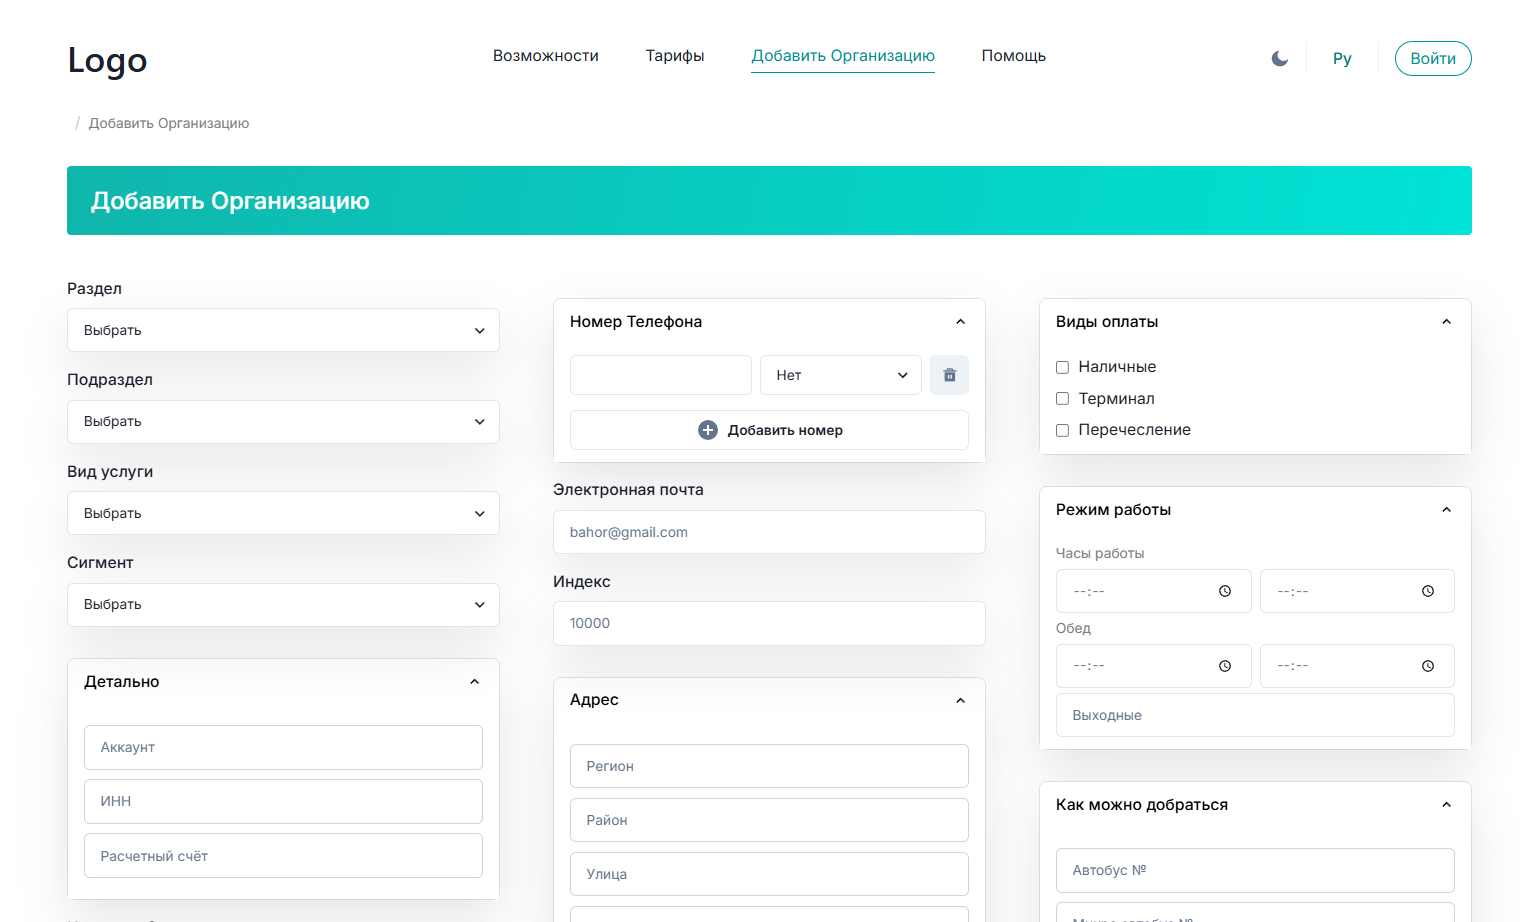
Task: Click clock icon in second Обед field
Action: (1428, 666)
